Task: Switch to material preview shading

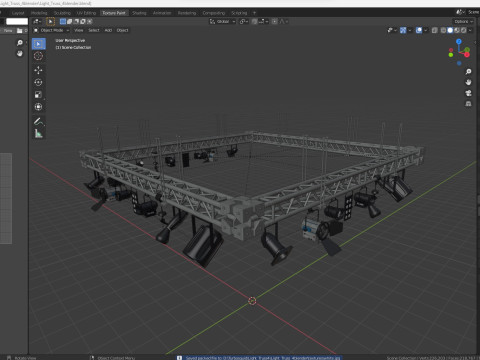Action: [x=457, y=30]
